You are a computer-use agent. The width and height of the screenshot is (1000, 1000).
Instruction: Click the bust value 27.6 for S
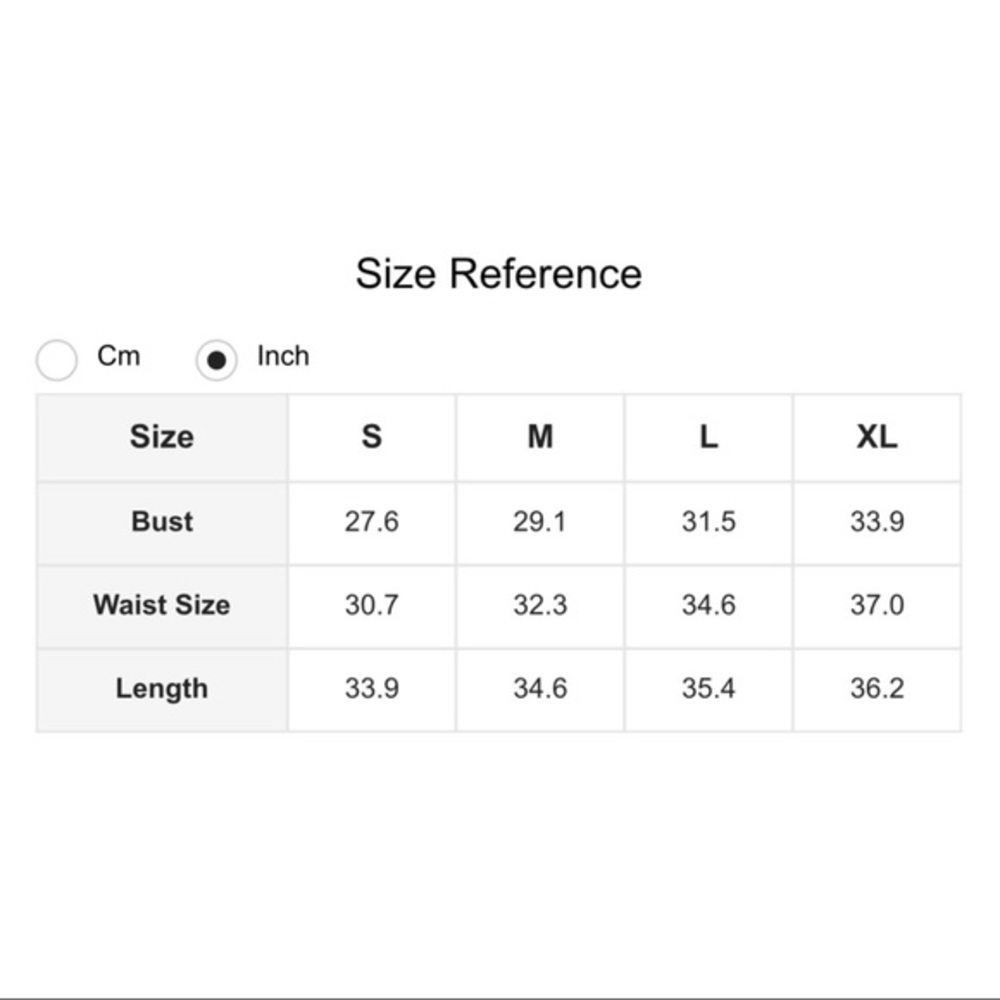pos(372,522)
